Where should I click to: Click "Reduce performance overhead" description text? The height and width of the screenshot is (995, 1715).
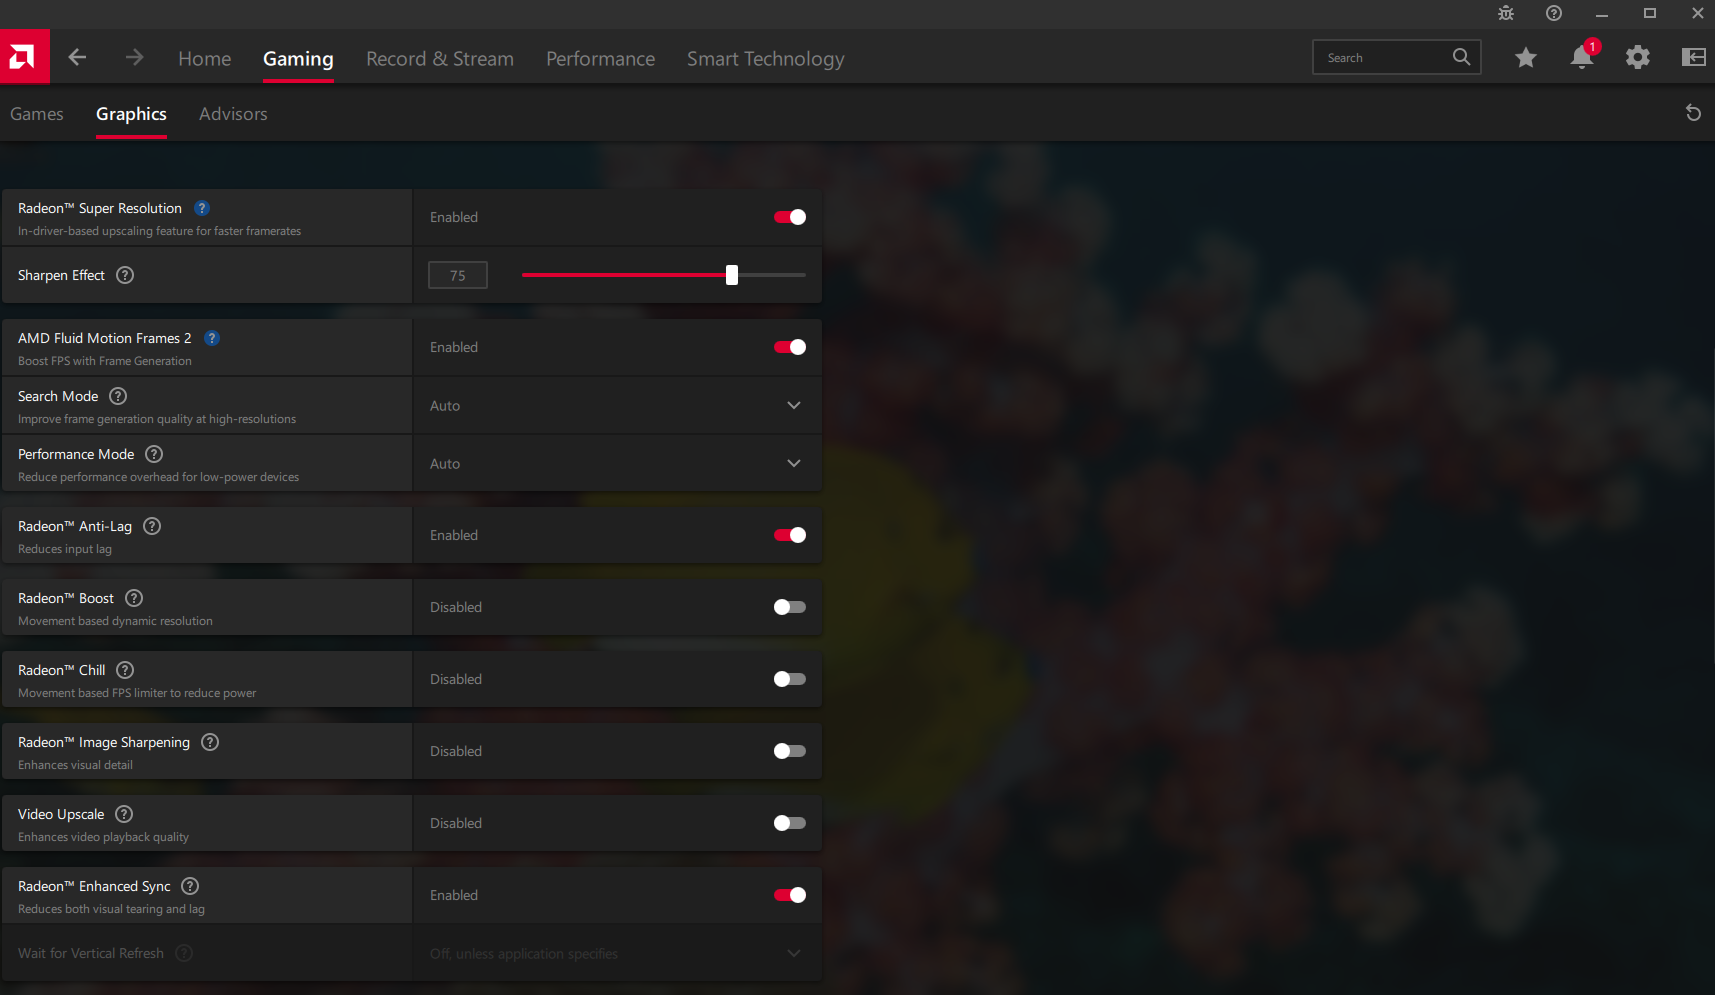coord(158,477)
